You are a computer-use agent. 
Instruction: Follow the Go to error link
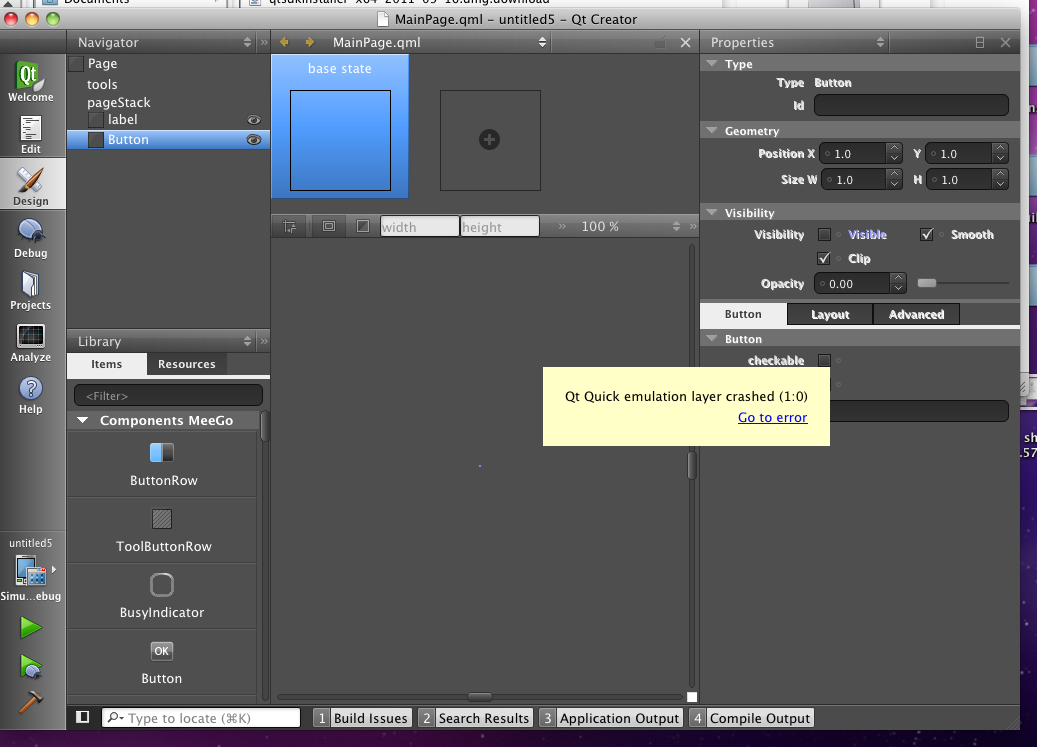pyautogui.click(x=772, y=417)
